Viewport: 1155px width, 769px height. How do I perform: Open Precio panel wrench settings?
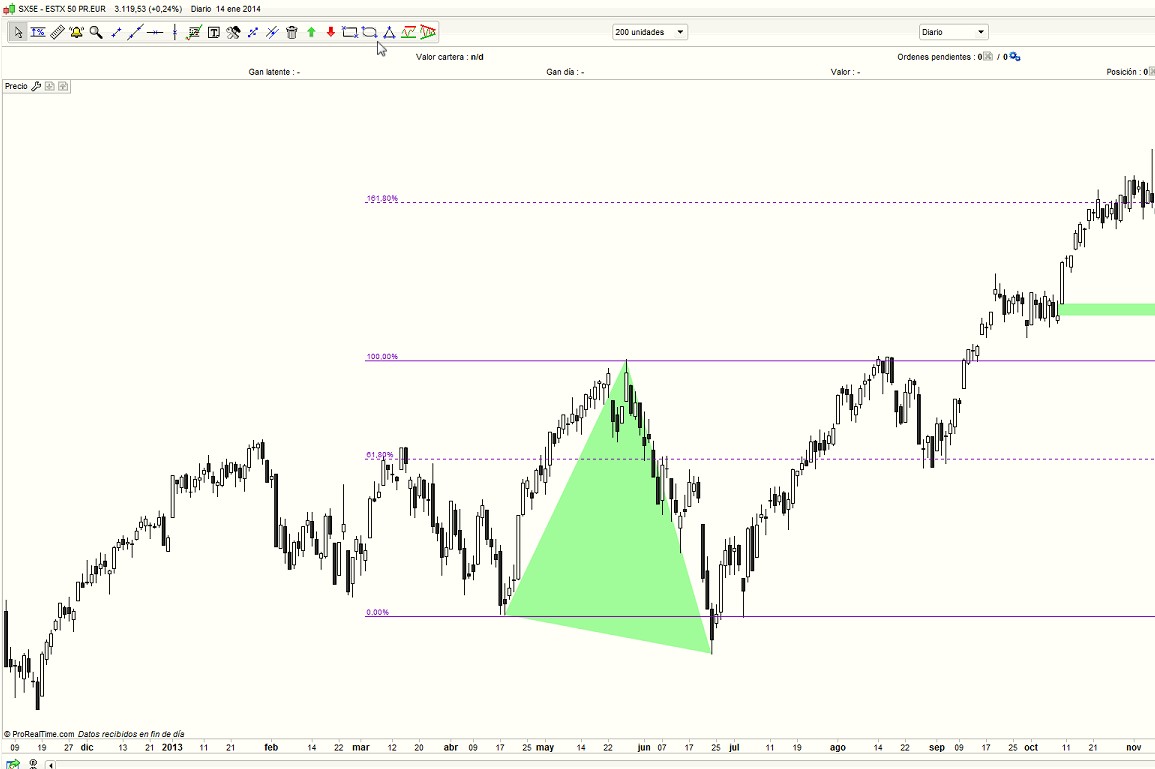tap(35, 86)
